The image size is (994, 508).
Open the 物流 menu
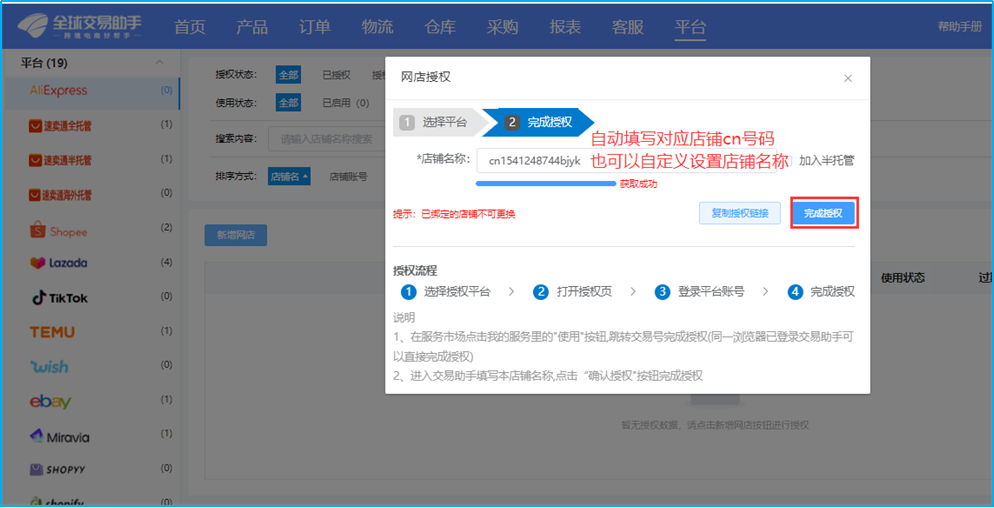coord(377,27)
